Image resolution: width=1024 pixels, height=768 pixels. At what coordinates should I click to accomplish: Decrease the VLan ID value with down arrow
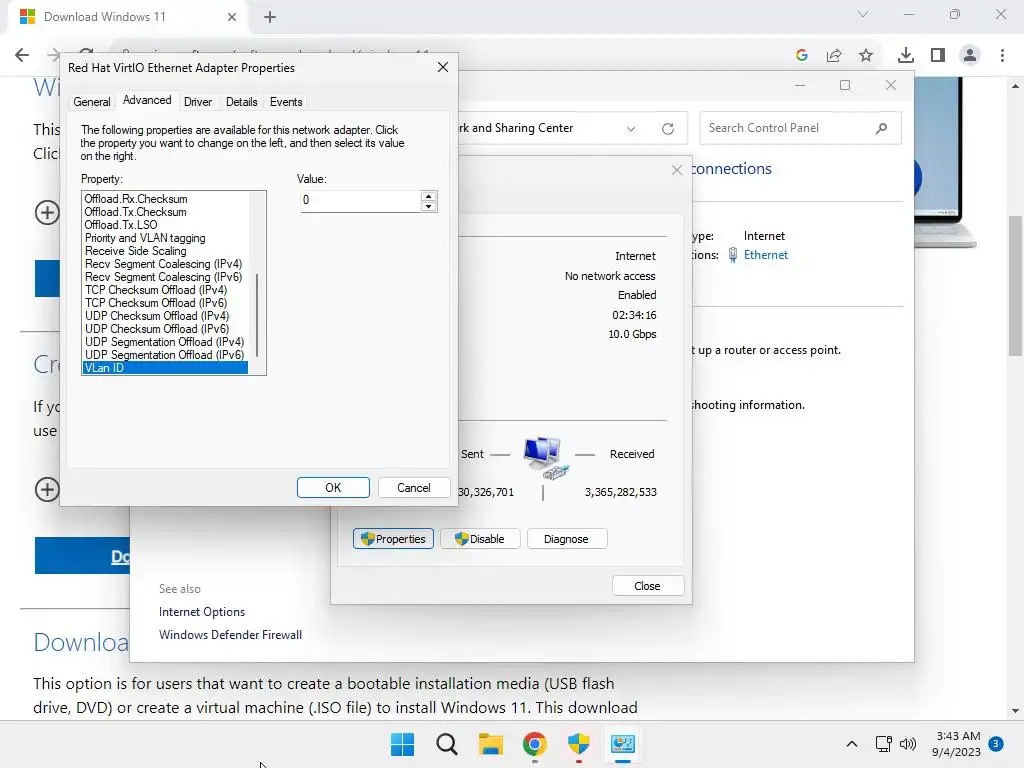click(428, 206)
